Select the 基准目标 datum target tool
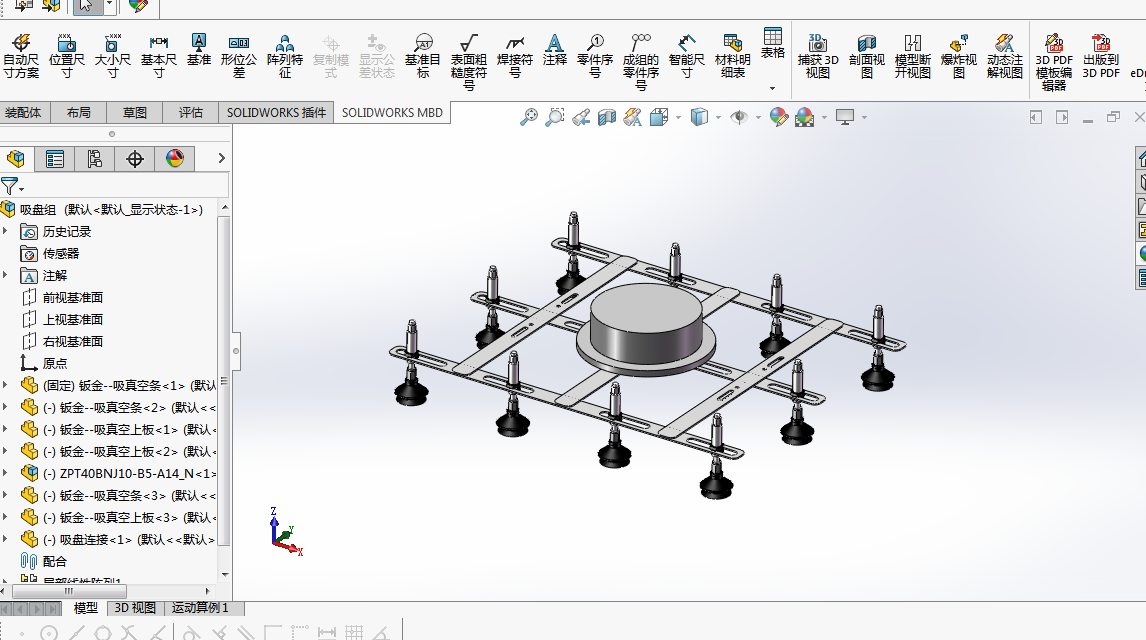Image resolution: width=1146 pixels, height=640 pixels. click(422, 56)
